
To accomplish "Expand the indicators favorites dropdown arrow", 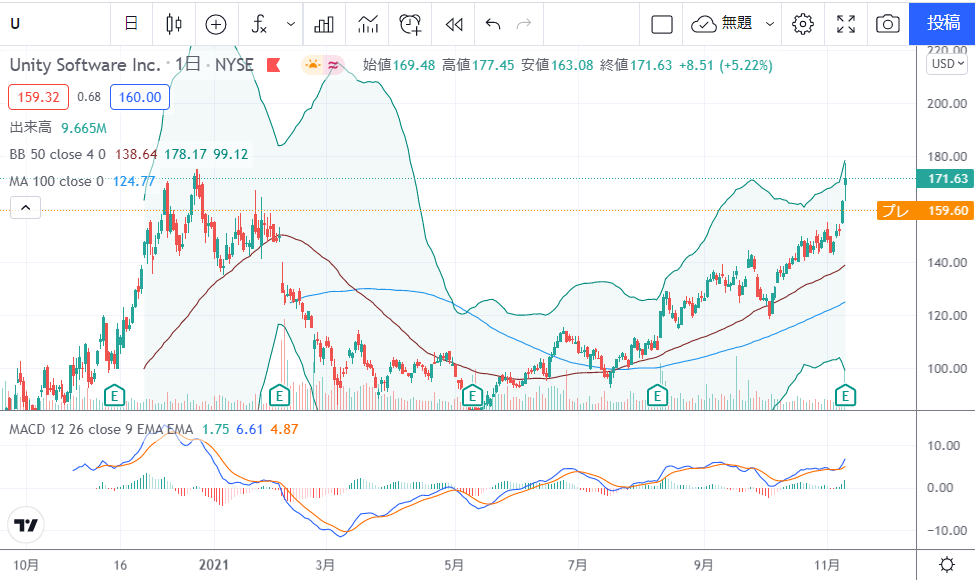I will click(290, 24).
